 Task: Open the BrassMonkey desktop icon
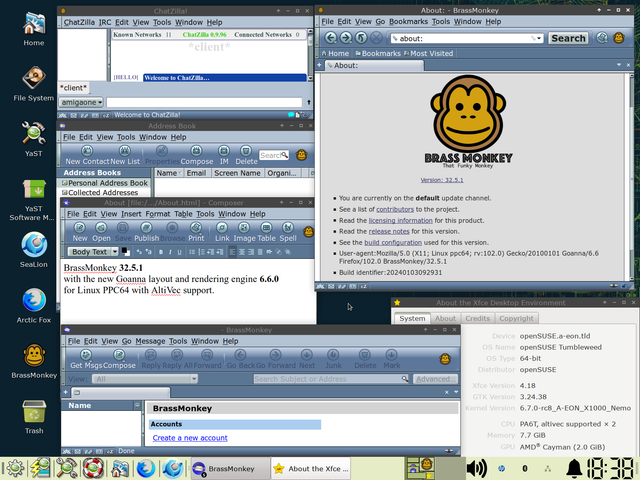(x=34, y=361)
